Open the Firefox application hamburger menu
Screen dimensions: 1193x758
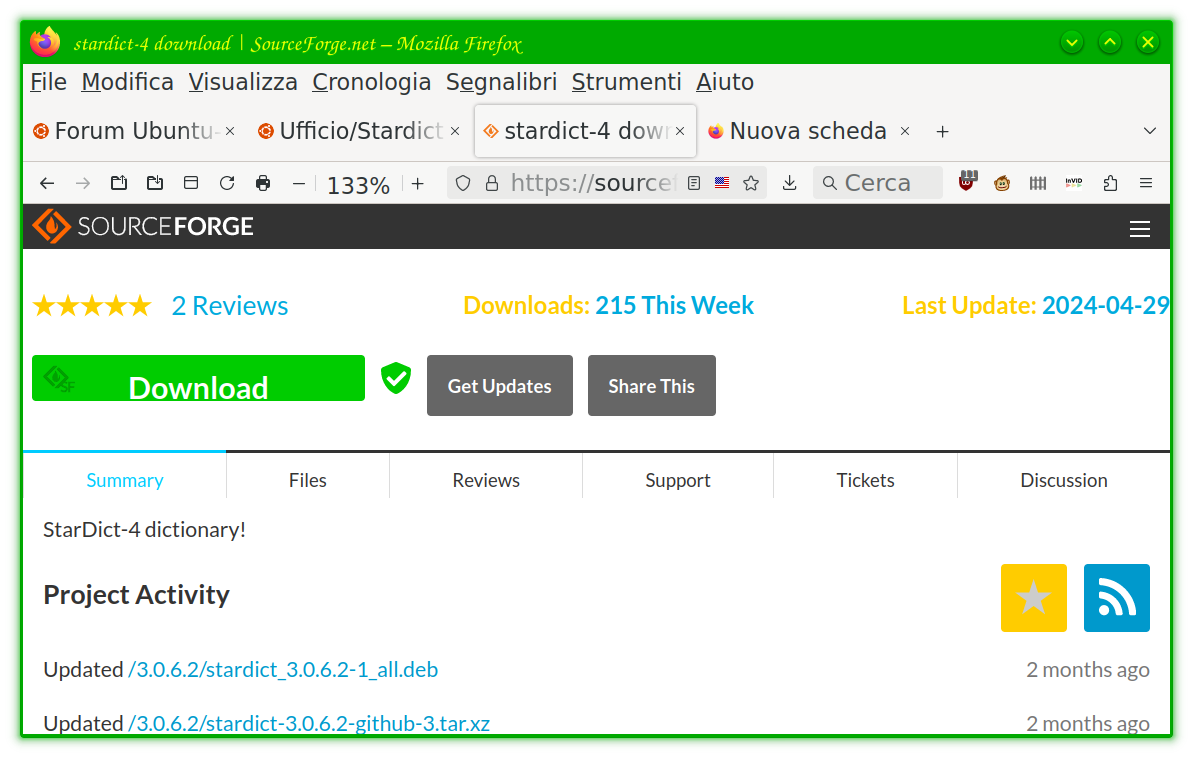1146,183
